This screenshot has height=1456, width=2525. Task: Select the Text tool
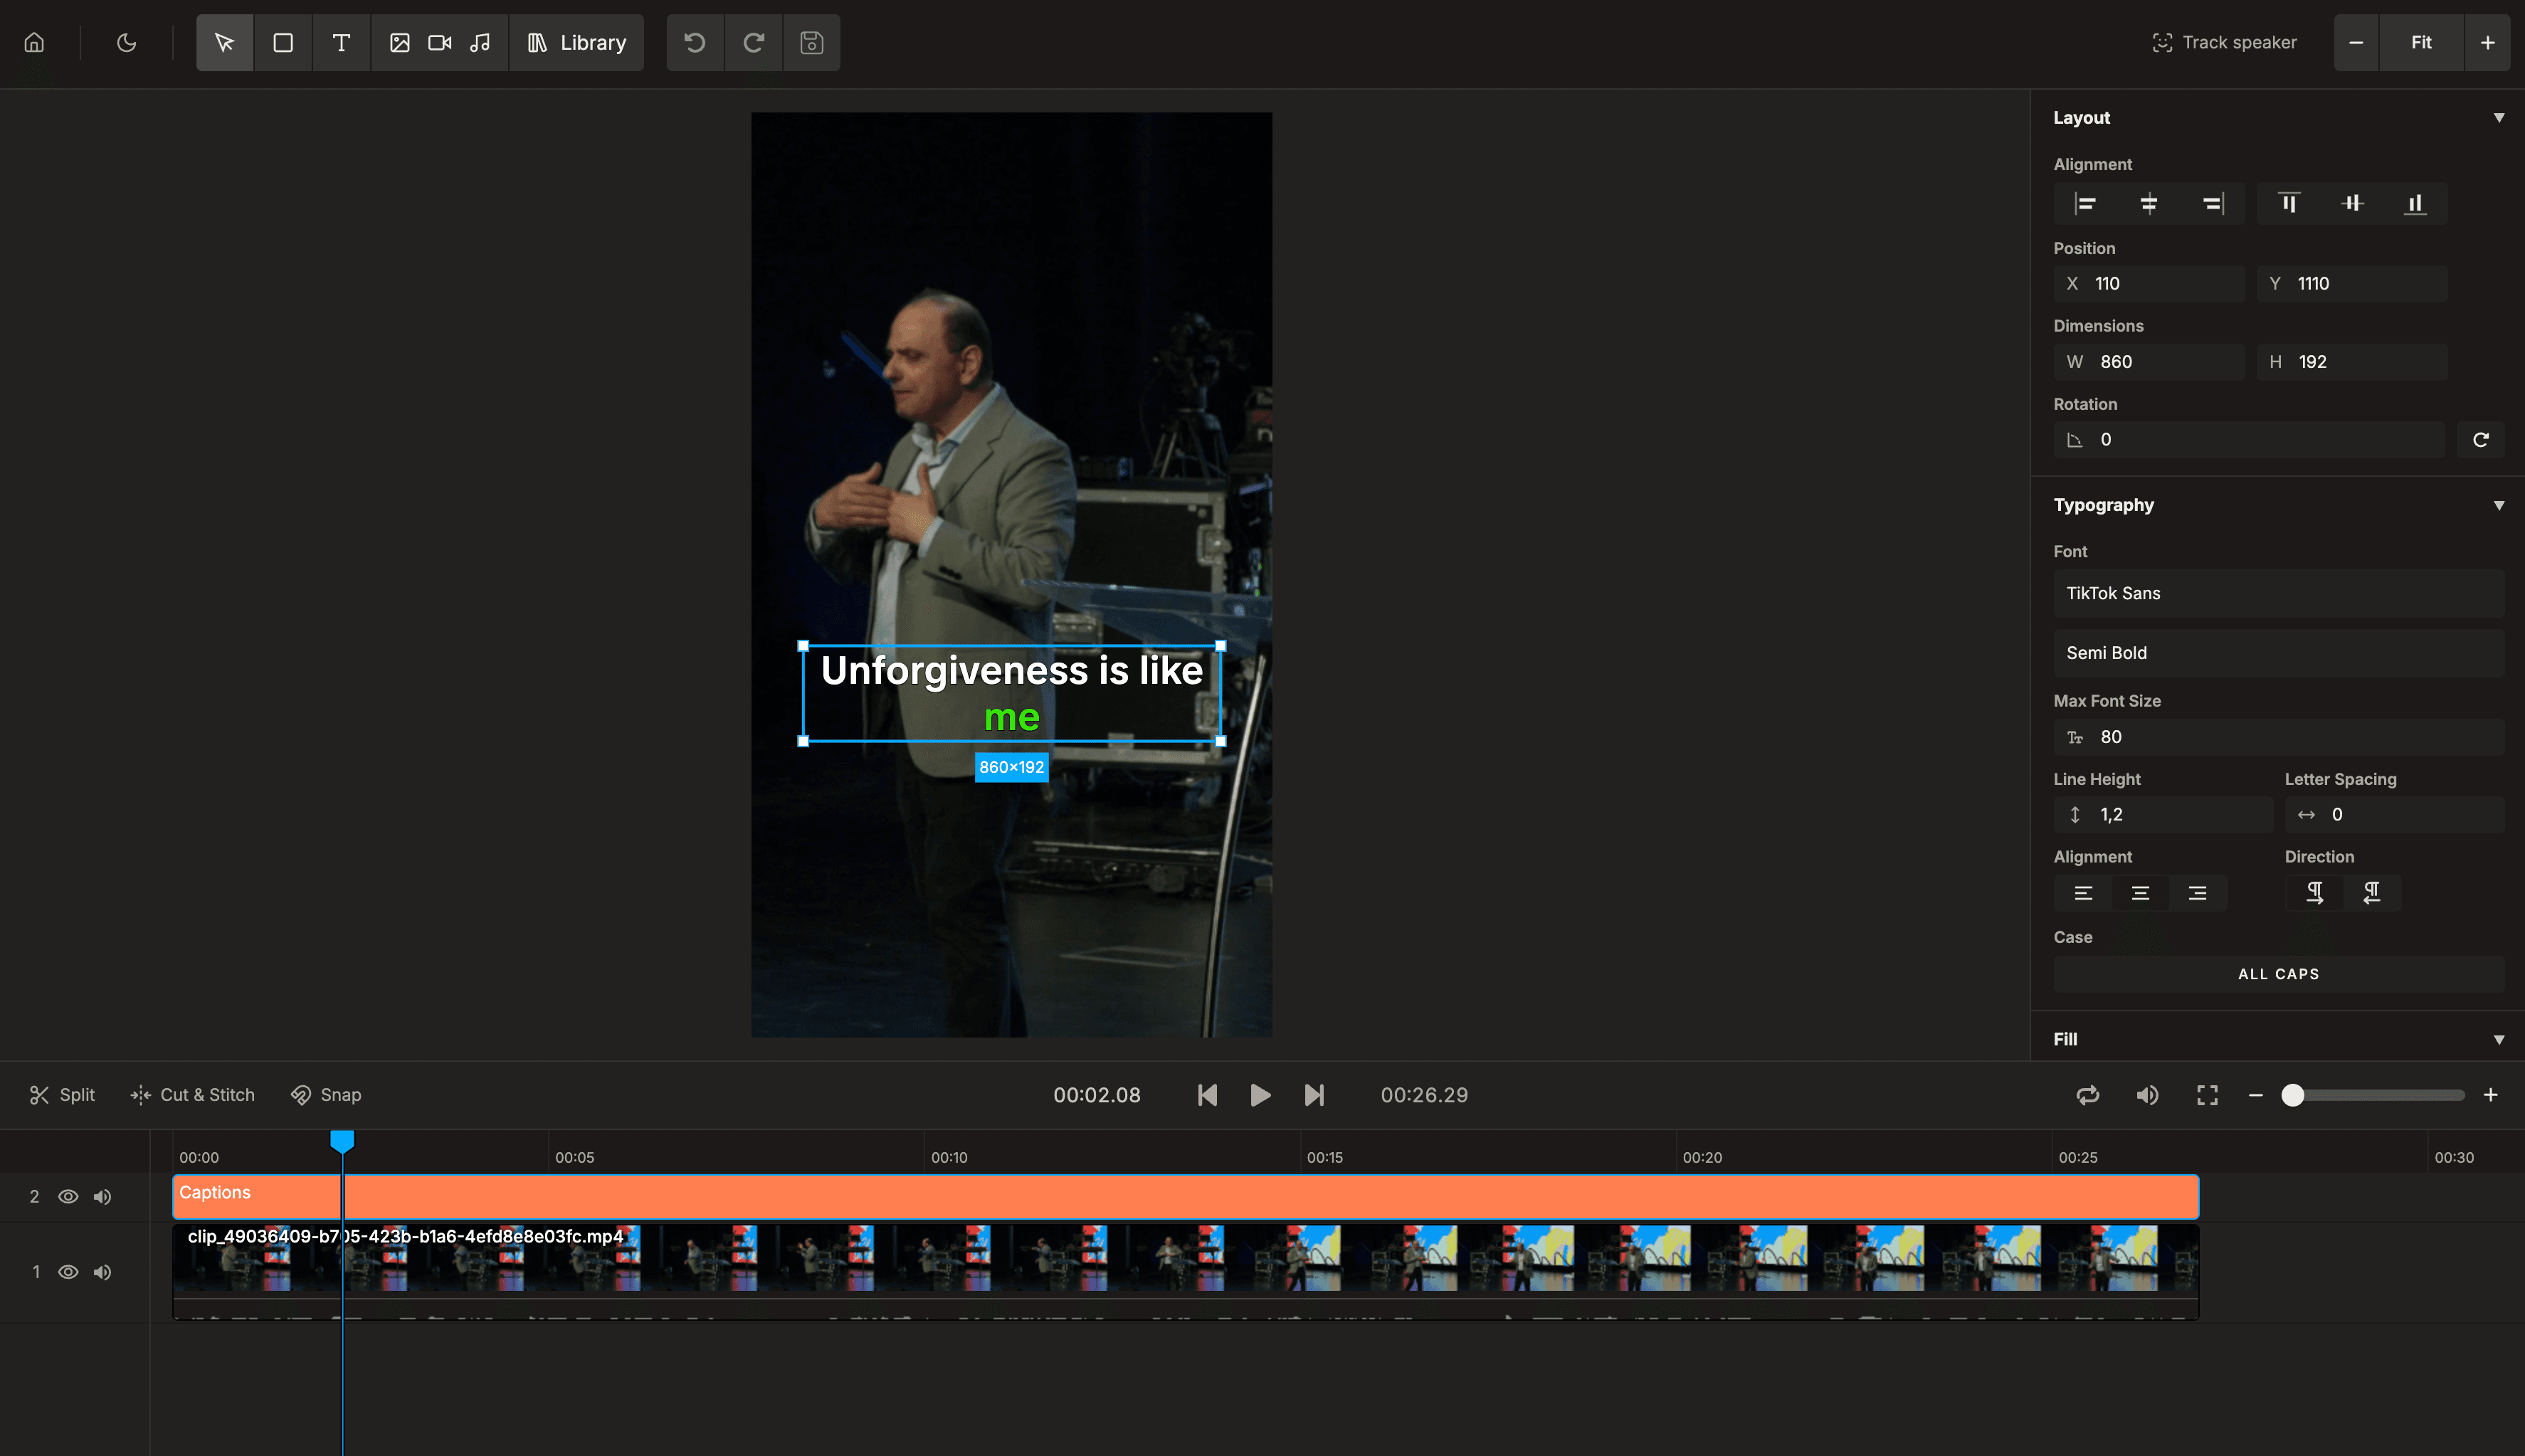point(341,42)
